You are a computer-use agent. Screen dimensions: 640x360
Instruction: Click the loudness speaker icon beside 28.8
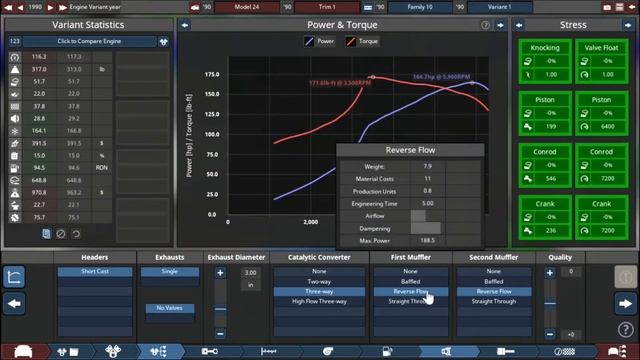coord(15,118)
